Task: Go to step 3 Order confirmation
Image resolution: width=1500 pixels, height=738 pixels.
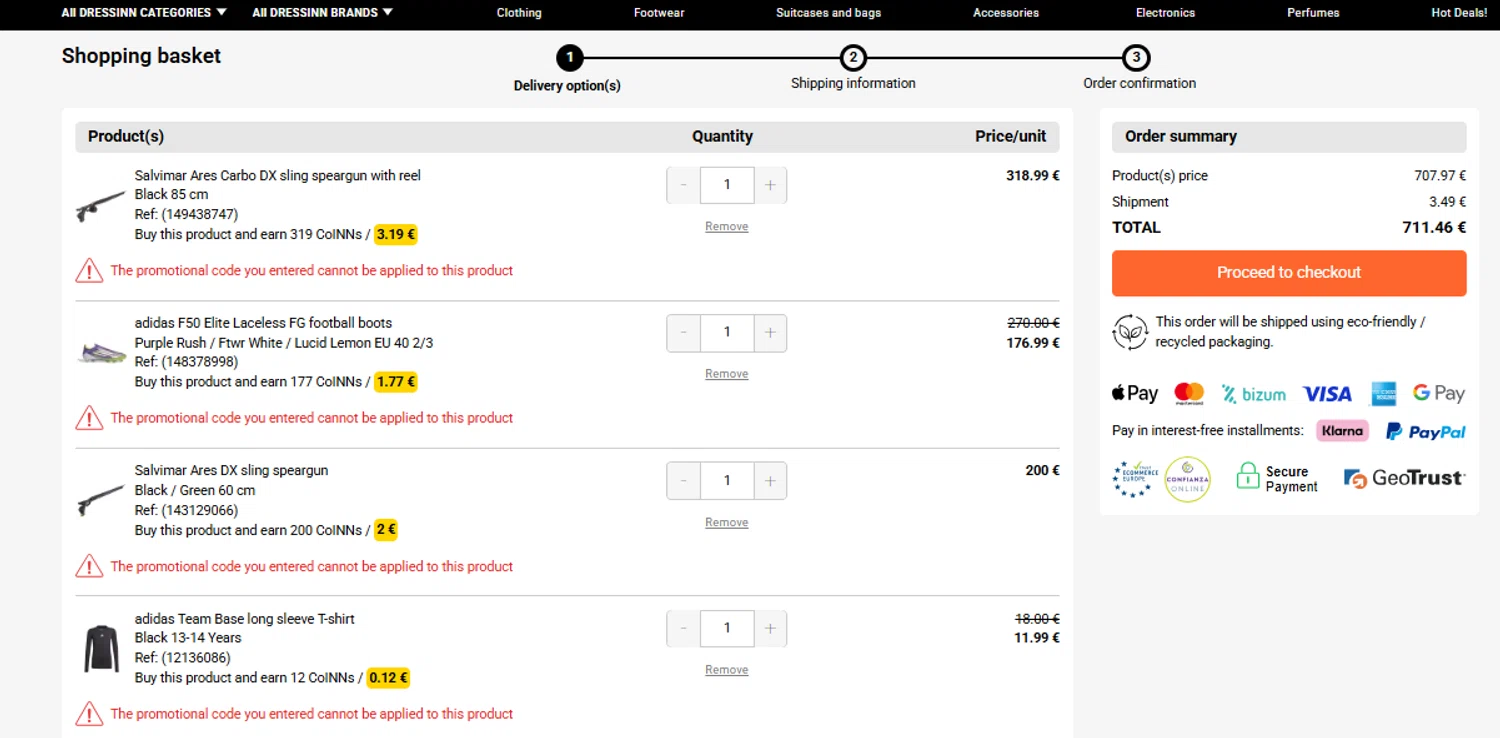Action: pos(1136,58)
